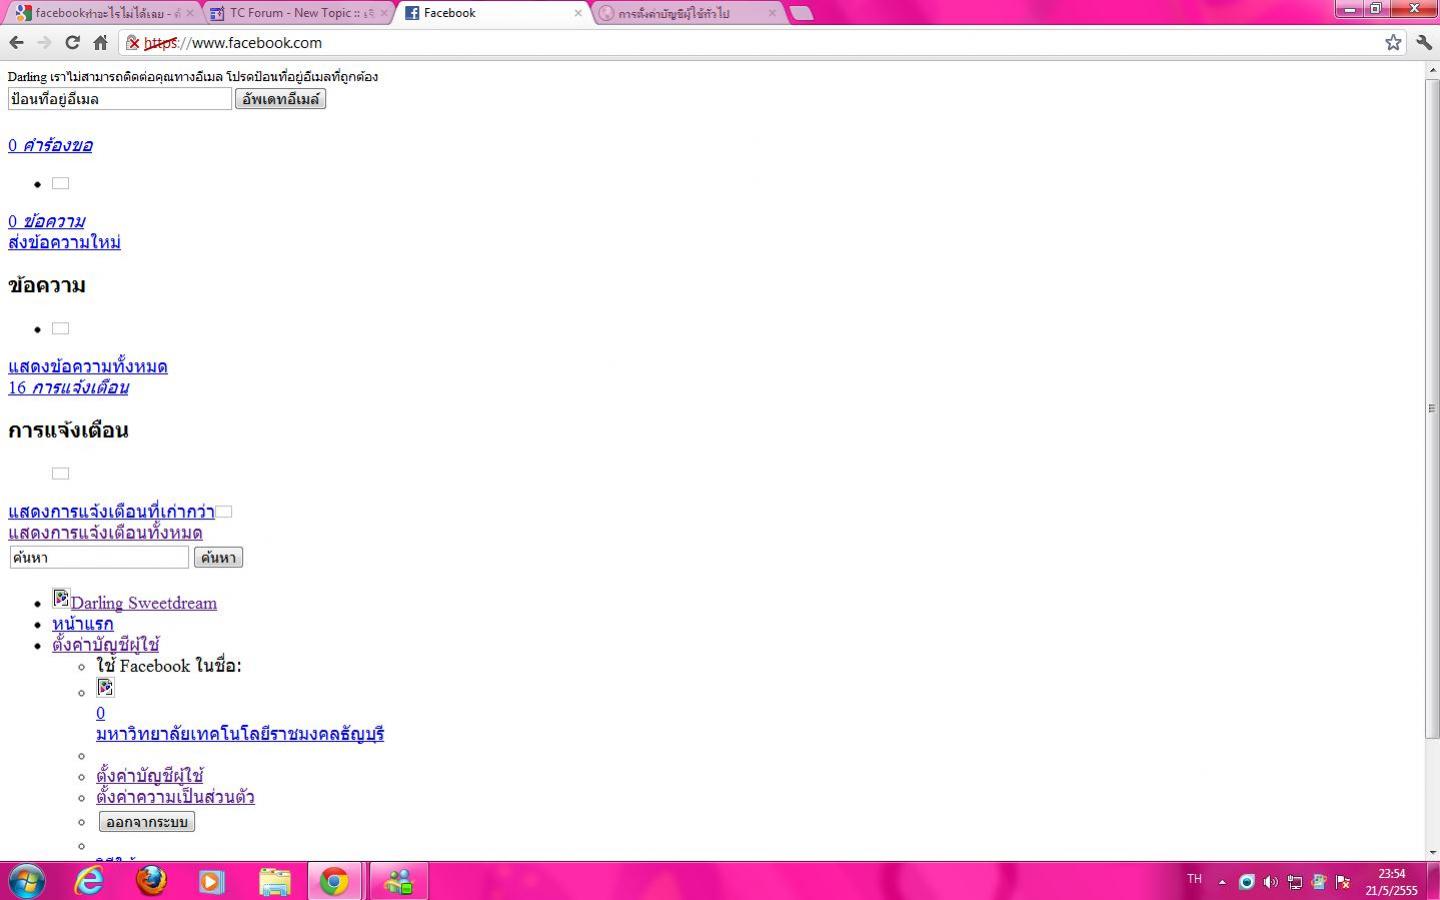Bookmark this page with the star icon
Image resolution: width=1440 pixels, height=900 pixels.
[1393, 42]
